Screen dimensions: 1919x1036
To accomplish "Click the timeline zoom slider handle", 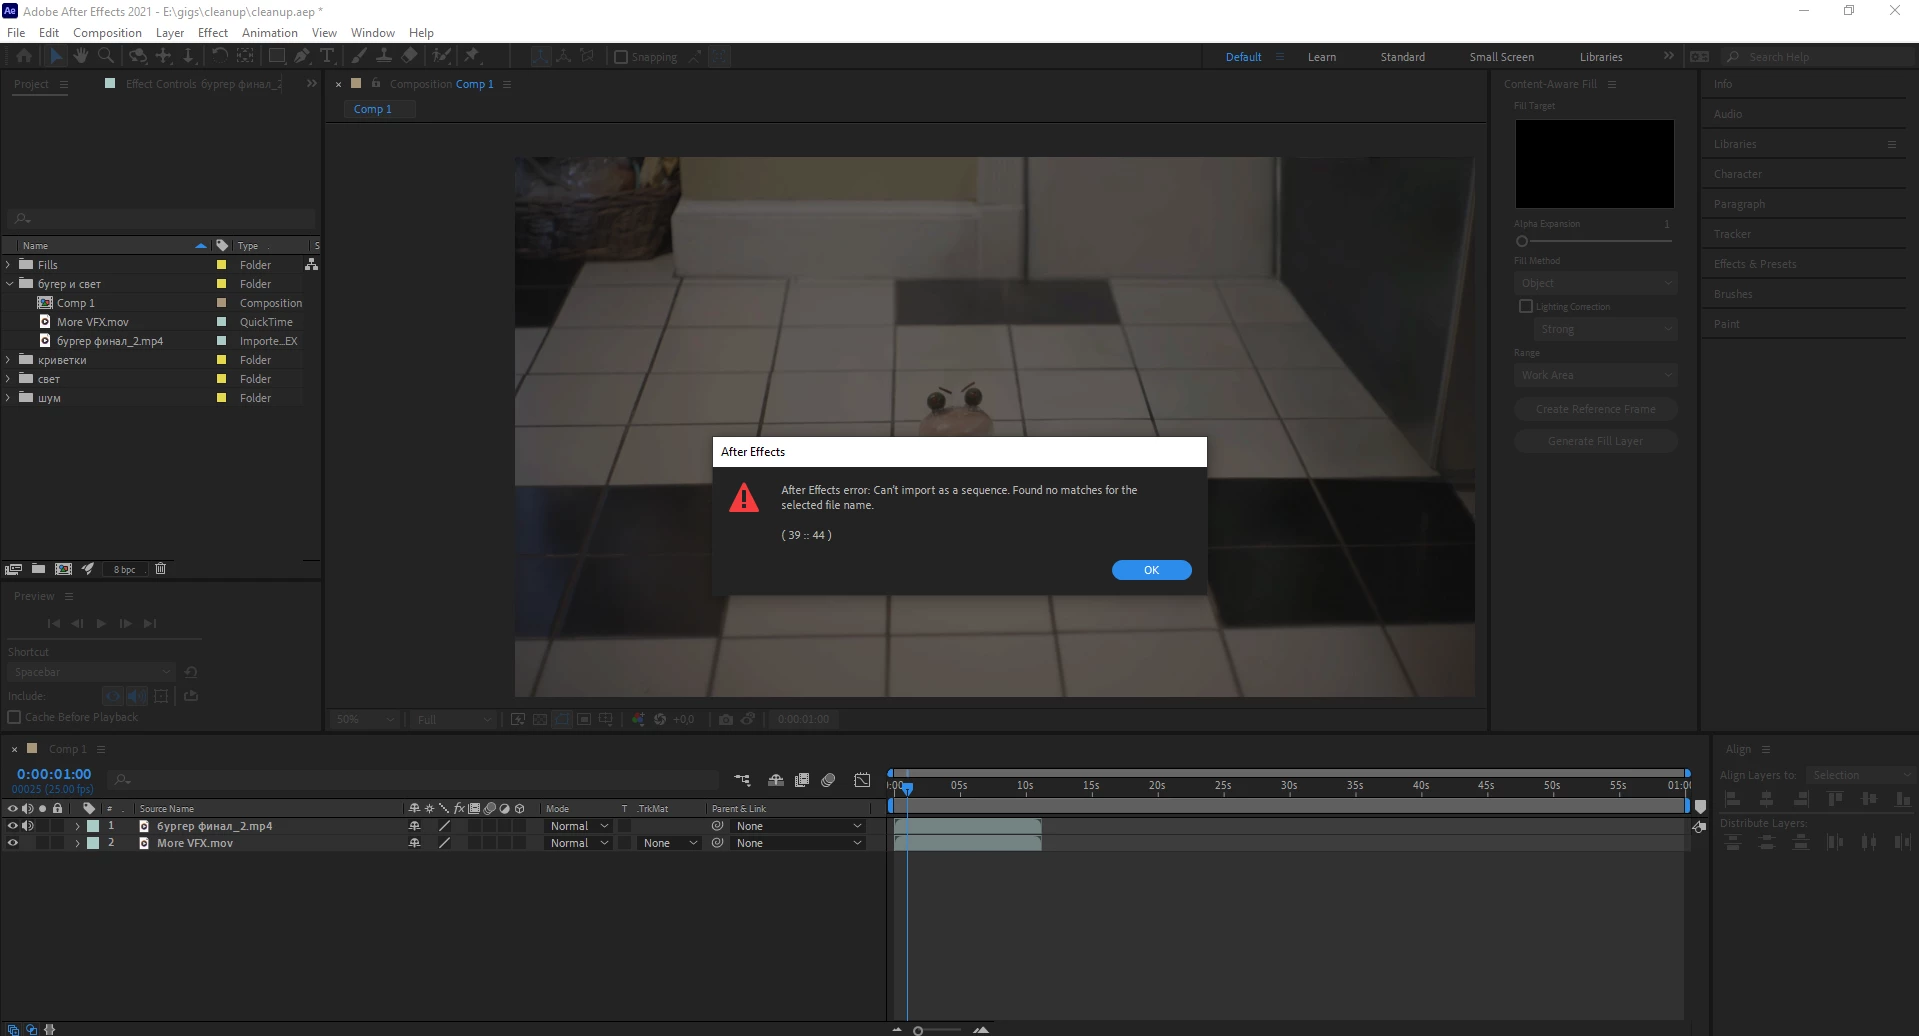I will coord(918,1030).
